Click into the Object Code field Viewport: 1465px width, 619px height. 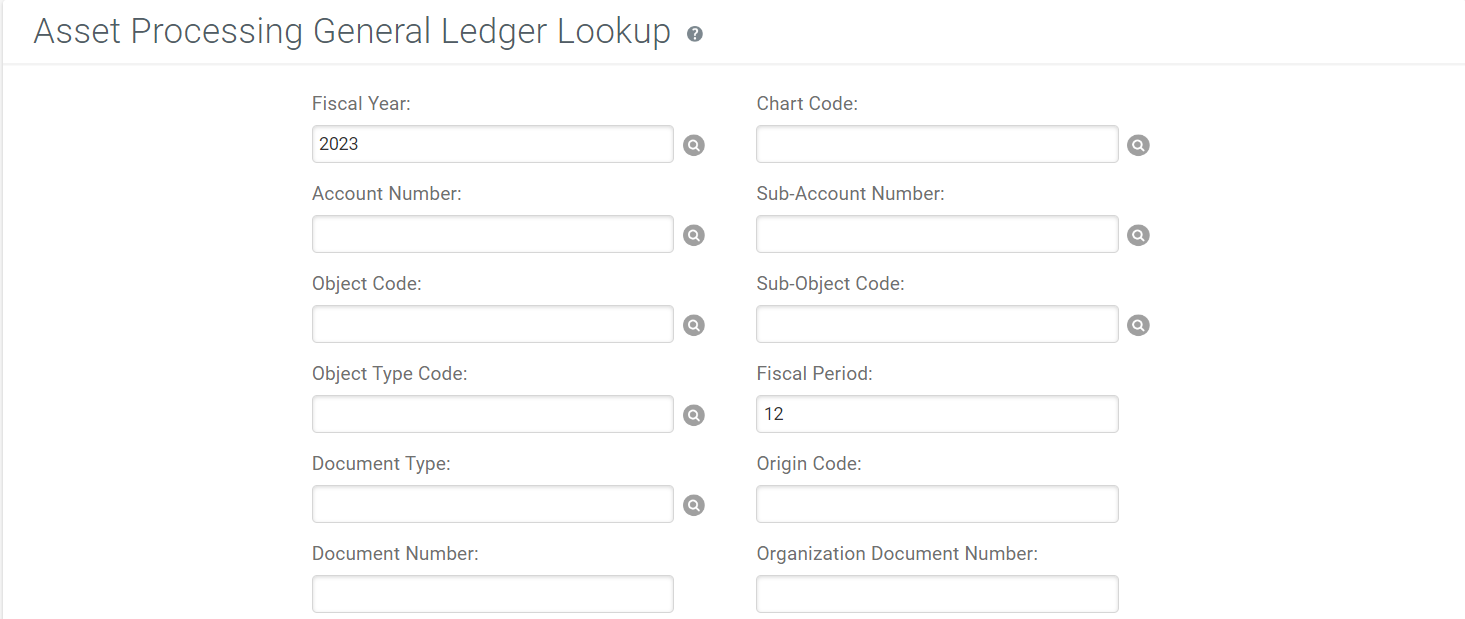tap(493, 324)
